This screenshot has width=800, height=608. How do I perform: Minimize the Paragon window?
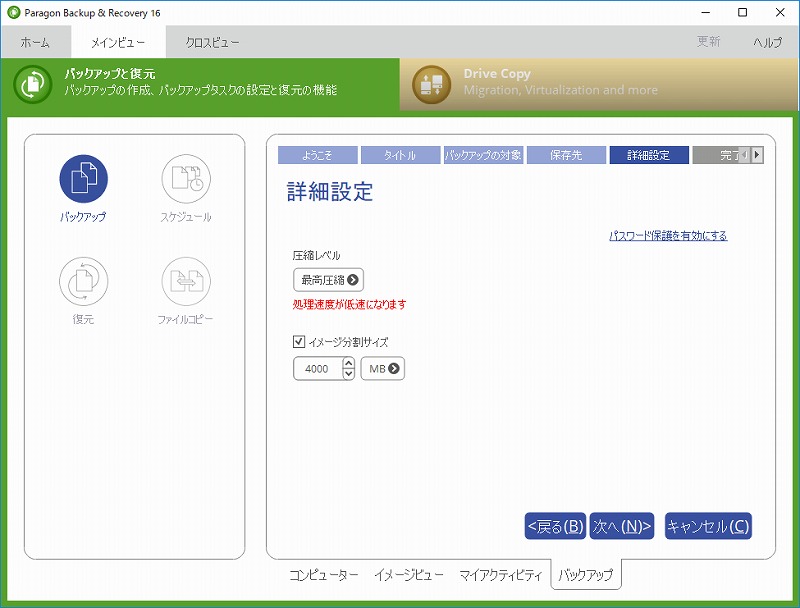706,12
